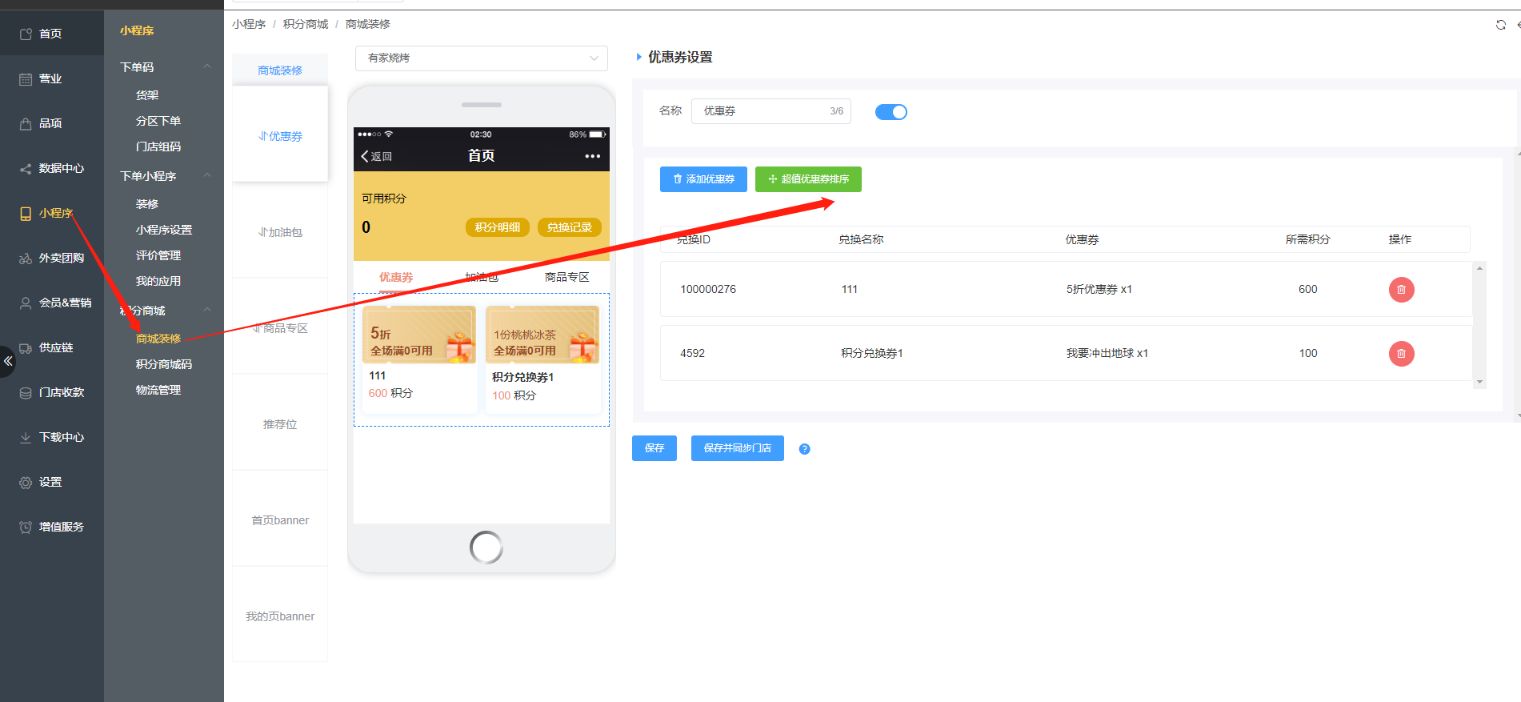Select the 优惠券 module card
The image size is (1521, 702).
click(x=280, y=136)
